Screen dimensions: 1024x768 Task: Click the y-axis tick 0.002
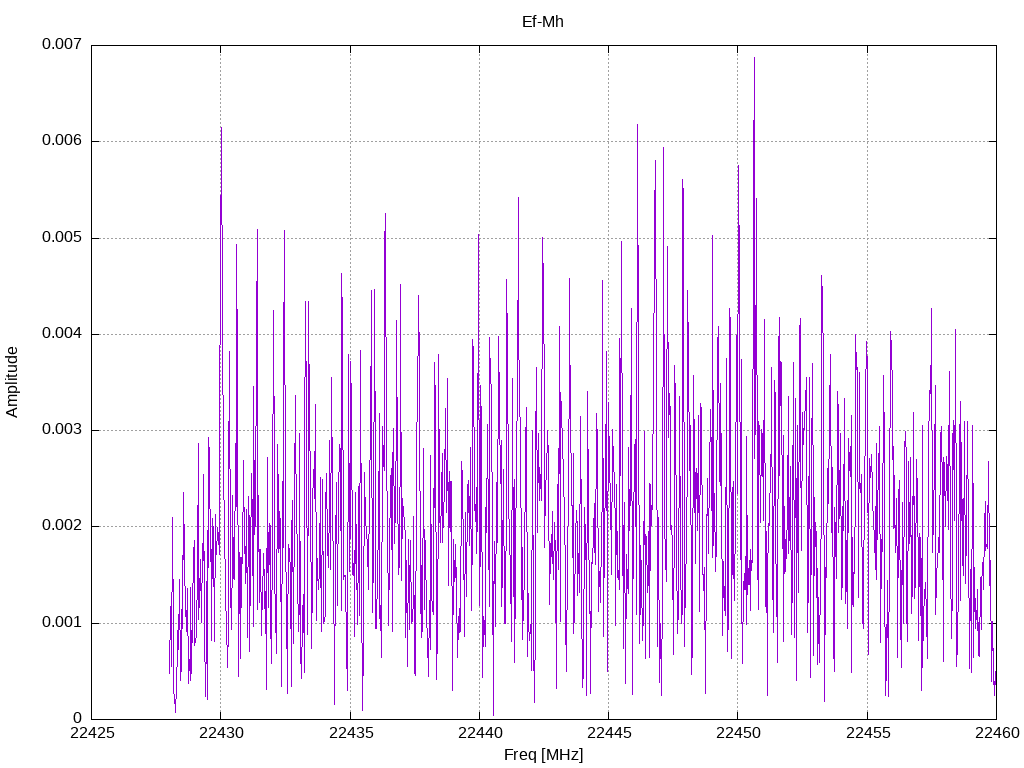(x=62, y=525)
